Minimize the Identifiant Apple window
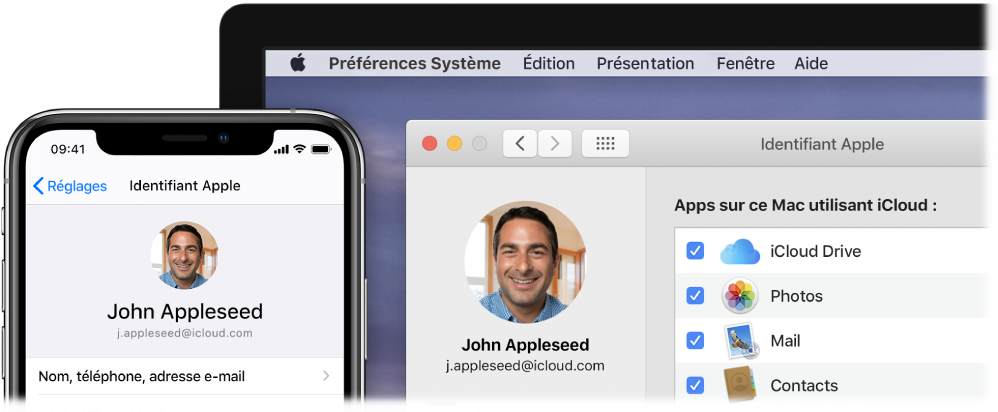This screenshot has width=998, height=412. click(x=454, y=144)
